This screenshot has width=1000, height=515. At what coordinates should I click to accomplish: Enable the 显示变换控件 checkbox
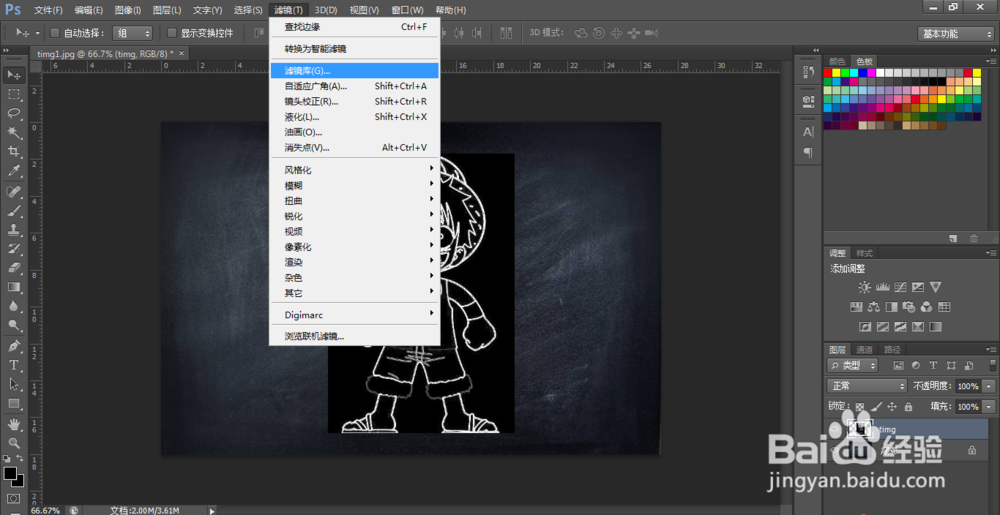point(172,33)
